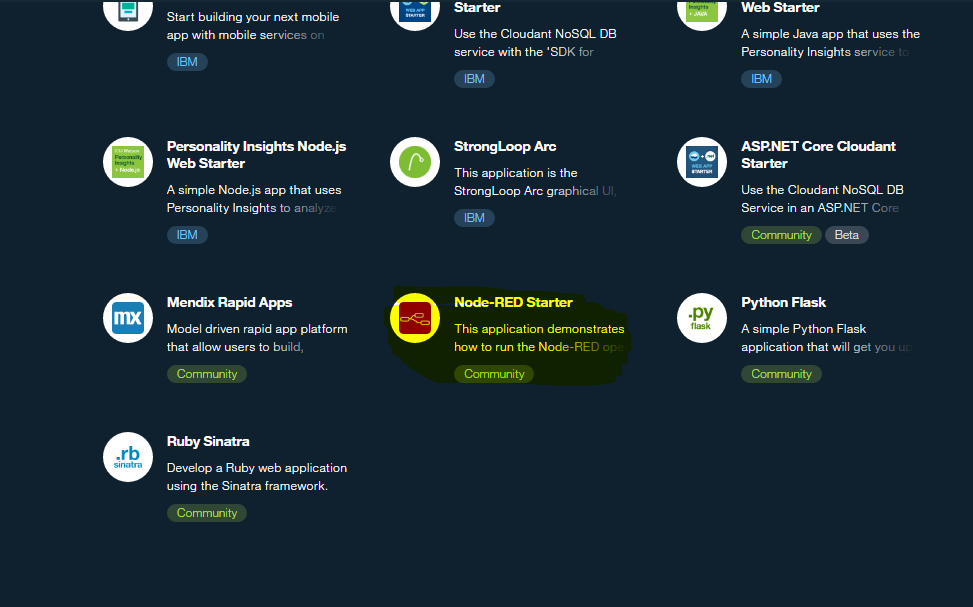This screenshot has height=607, width=973.
Task: Choose the ASP.NET Core Cloudant Starter title
Action: click(818, 155)
